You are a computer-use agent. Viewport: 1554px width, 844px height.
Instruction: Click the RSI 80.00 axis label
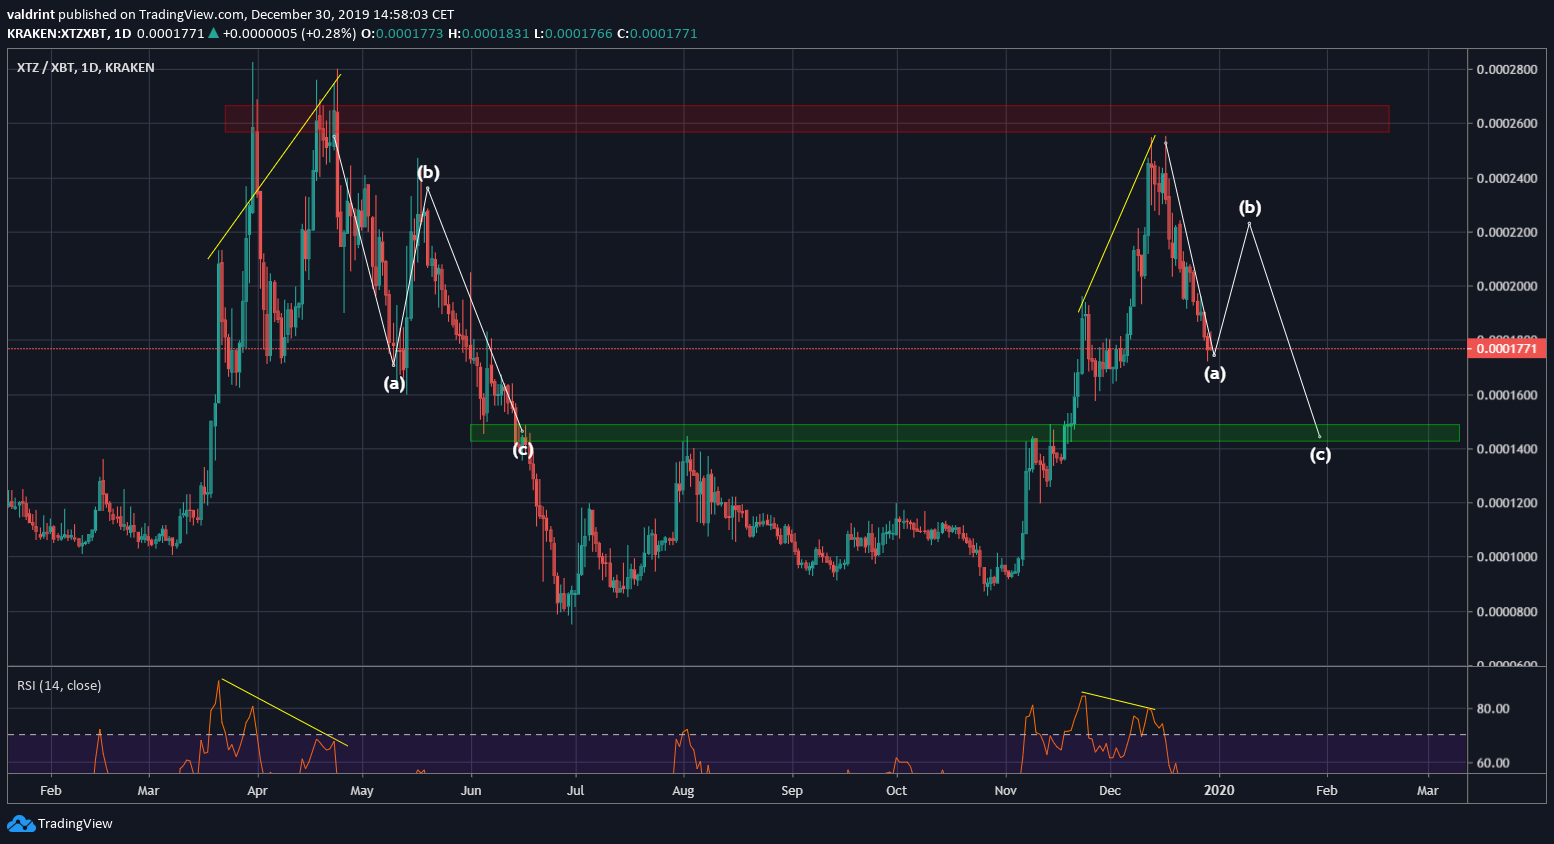tap(1493, 709)
